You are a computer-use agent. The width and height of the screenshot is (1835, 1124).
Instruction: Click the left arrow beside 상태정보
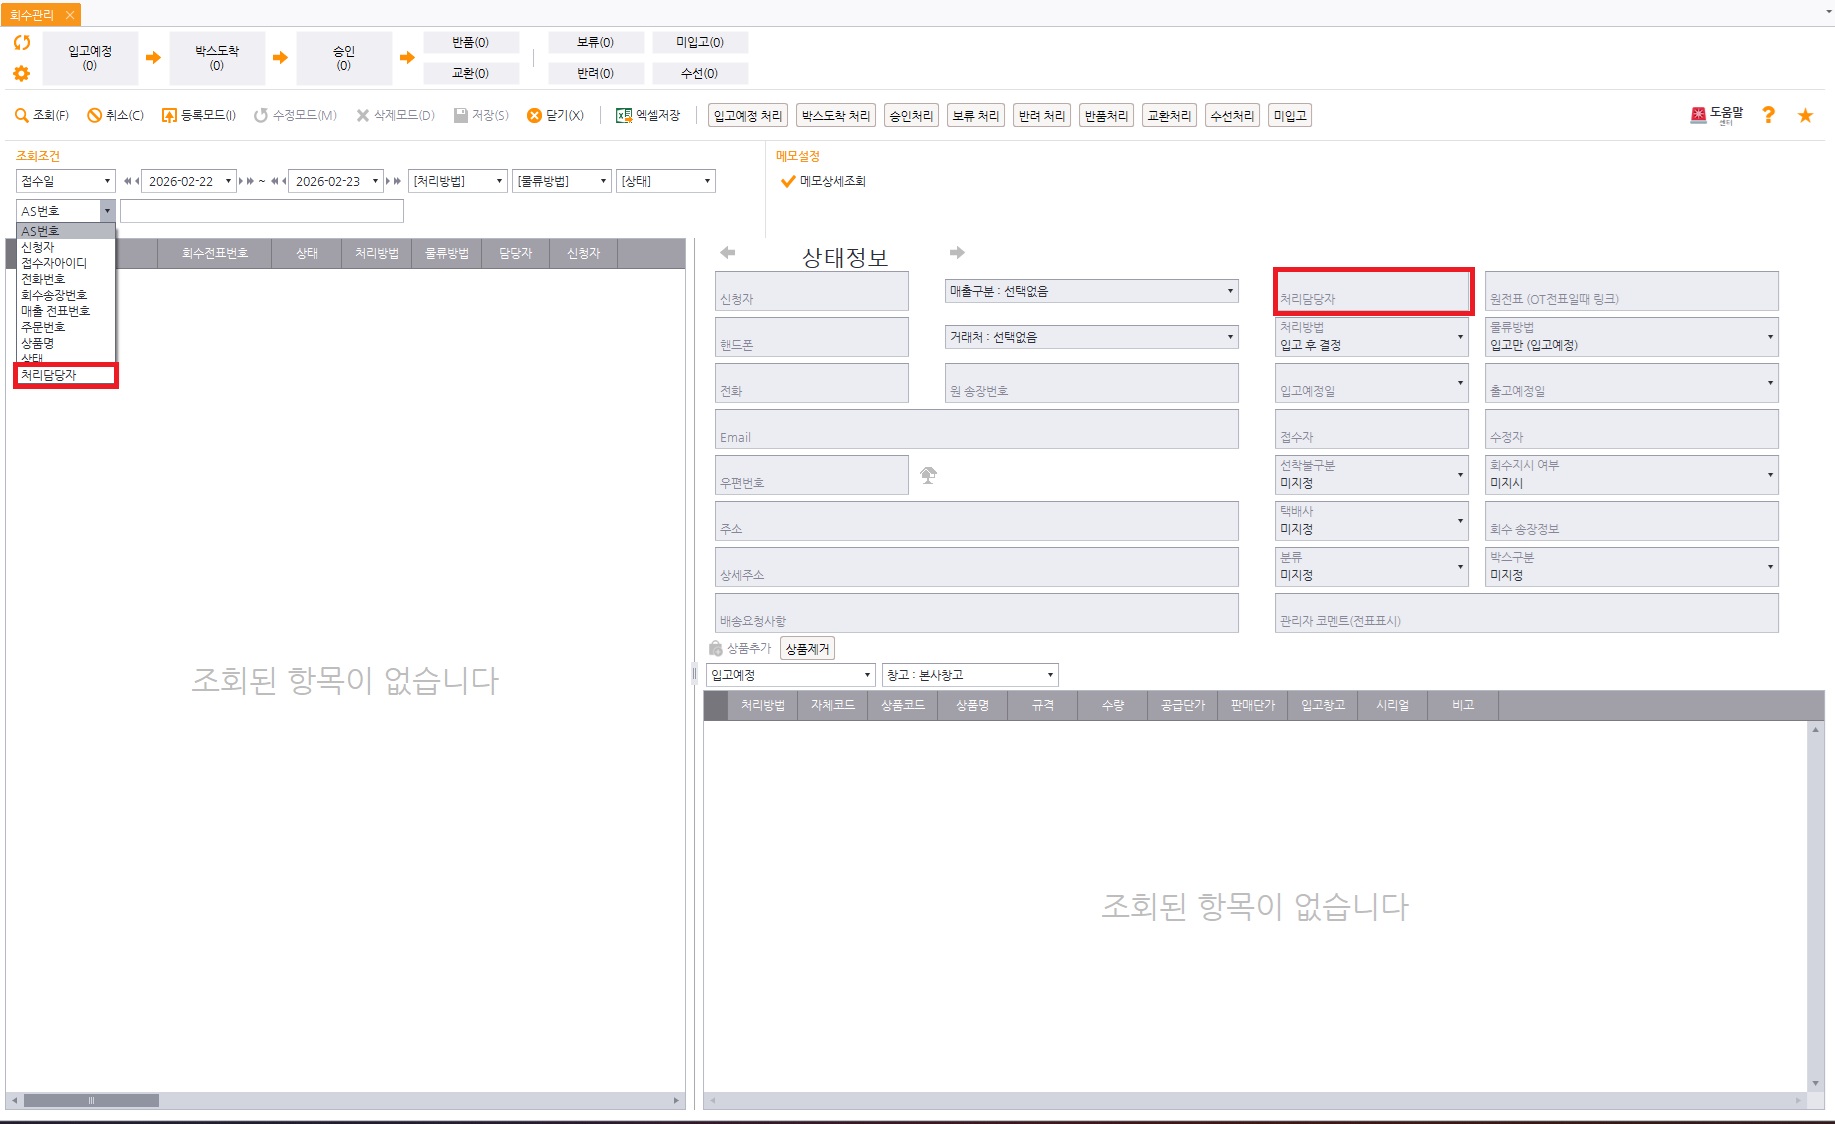tap(728, 253)
